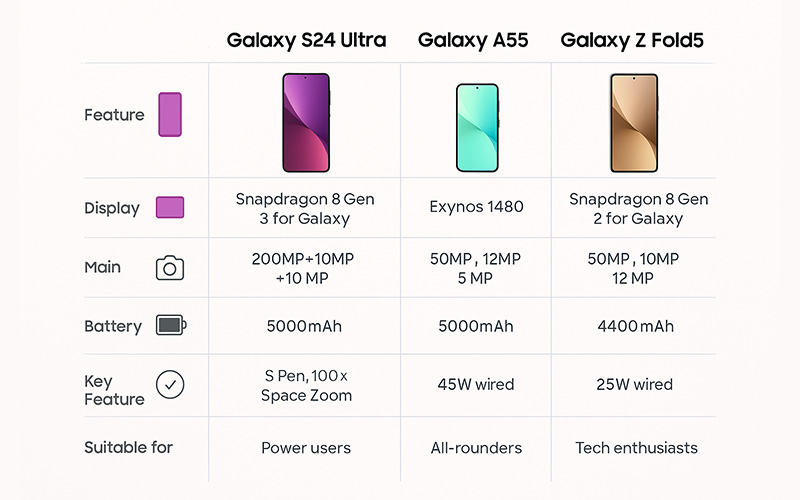Click the Galaxy A55 column heading
The width and height of the screenshot is (800, 500).
click(x=473, y=40)
